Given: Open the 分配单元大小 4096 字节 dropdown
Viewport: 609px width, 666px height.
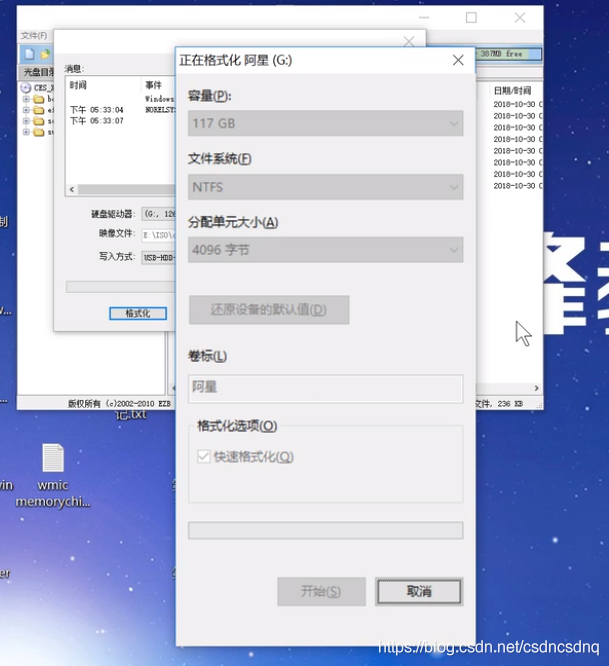Looking at the screenshot, I should pyautogui.click(x=326, y=250).
